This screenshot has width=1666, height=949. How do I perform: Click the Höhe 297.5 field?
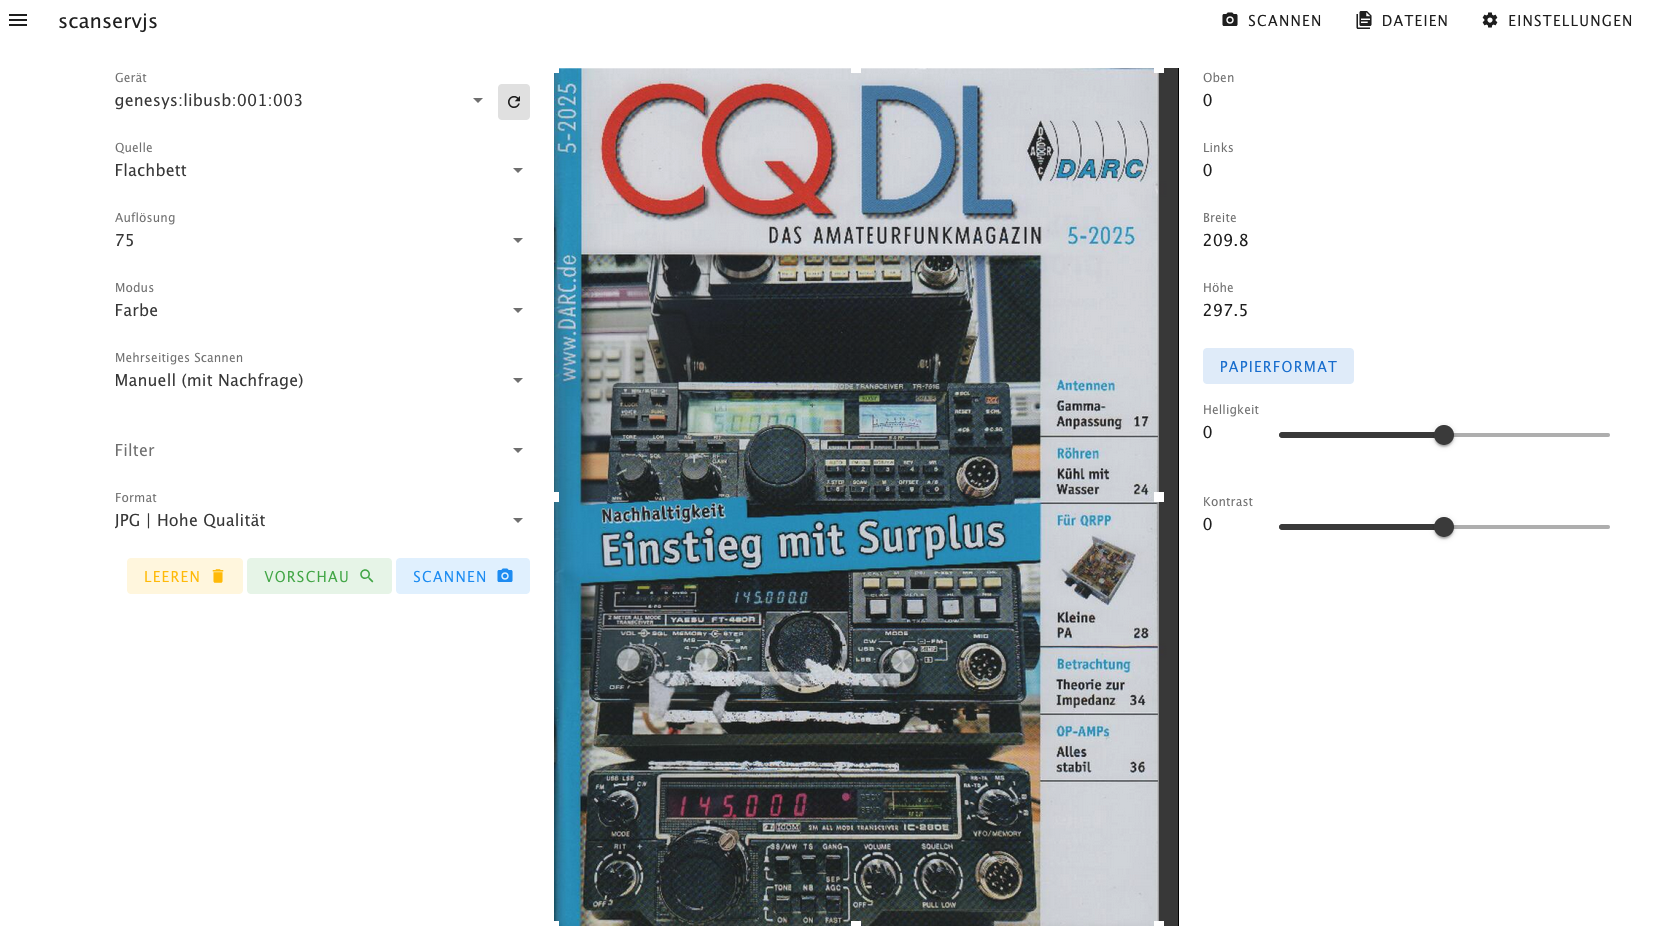pos(1406,310)
